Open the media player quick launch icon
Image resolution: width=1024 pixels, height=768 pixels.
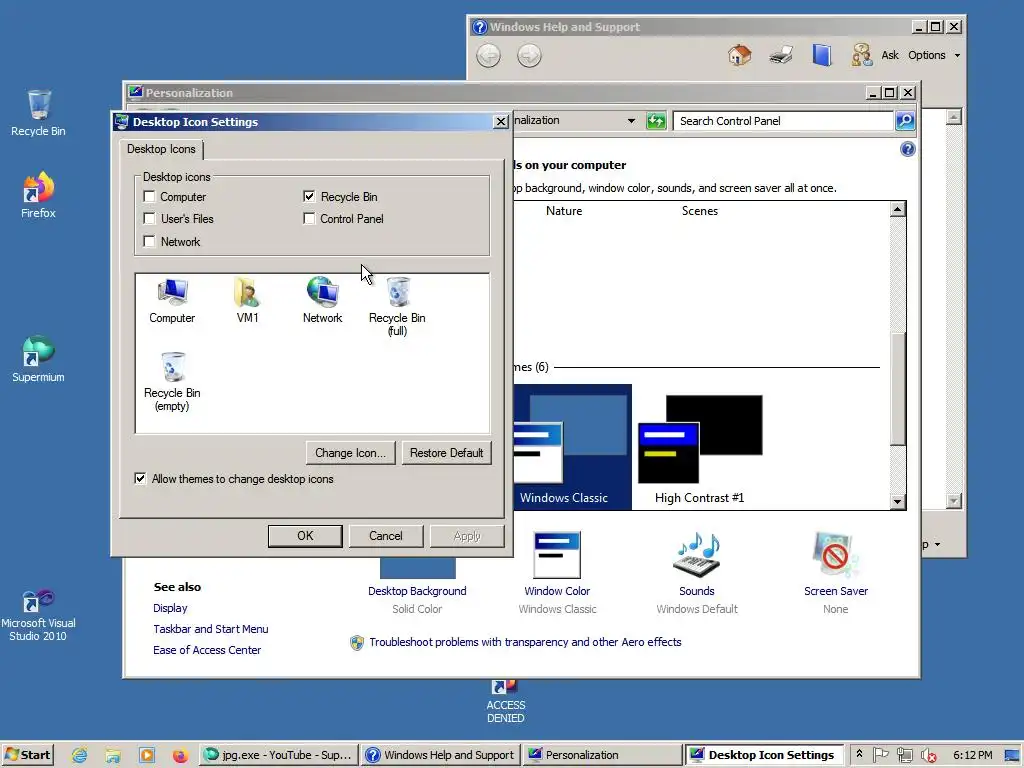click(147, 755)
